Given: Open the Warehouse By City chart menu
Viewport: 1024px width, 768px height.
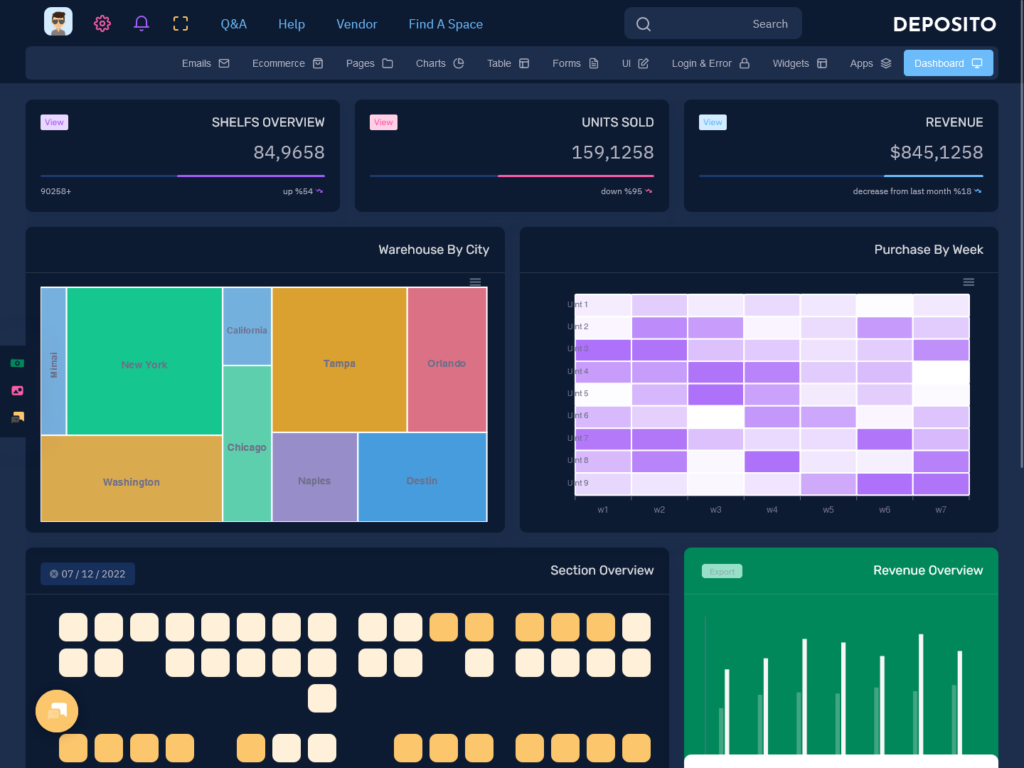Looking at the screenshot, I should [x=475, y=282].
